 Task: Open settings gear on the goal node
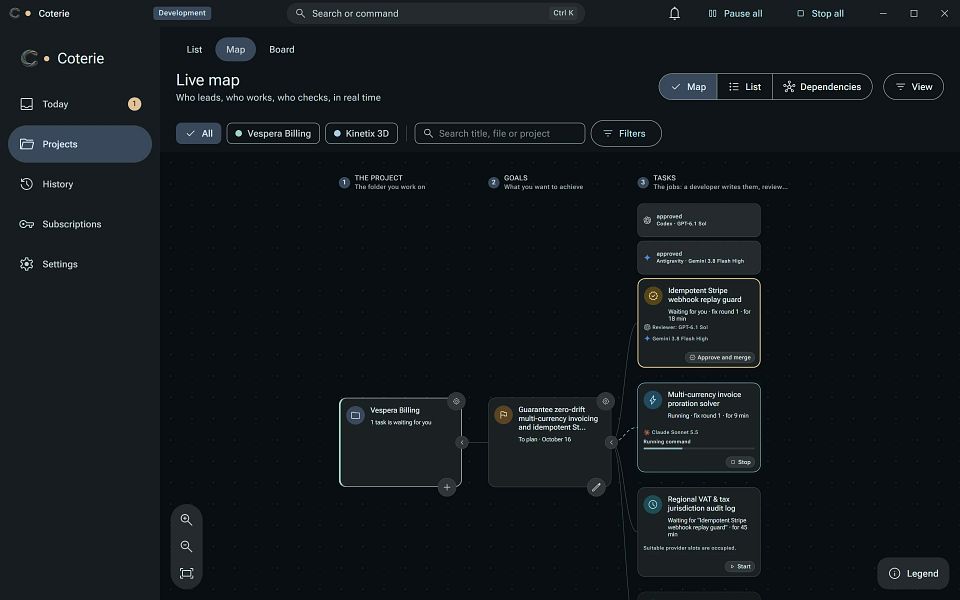pos(606,402)
